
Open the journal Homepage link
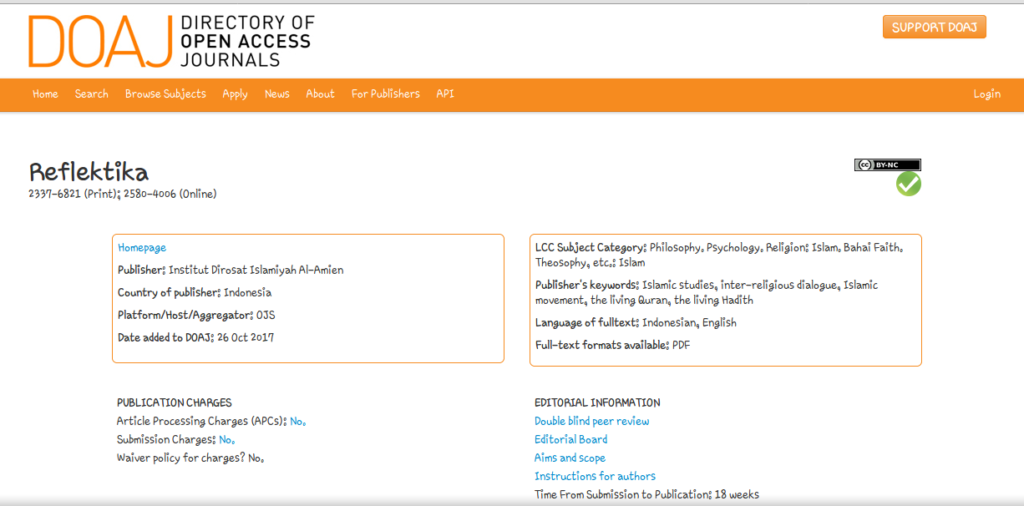[142, 248]
